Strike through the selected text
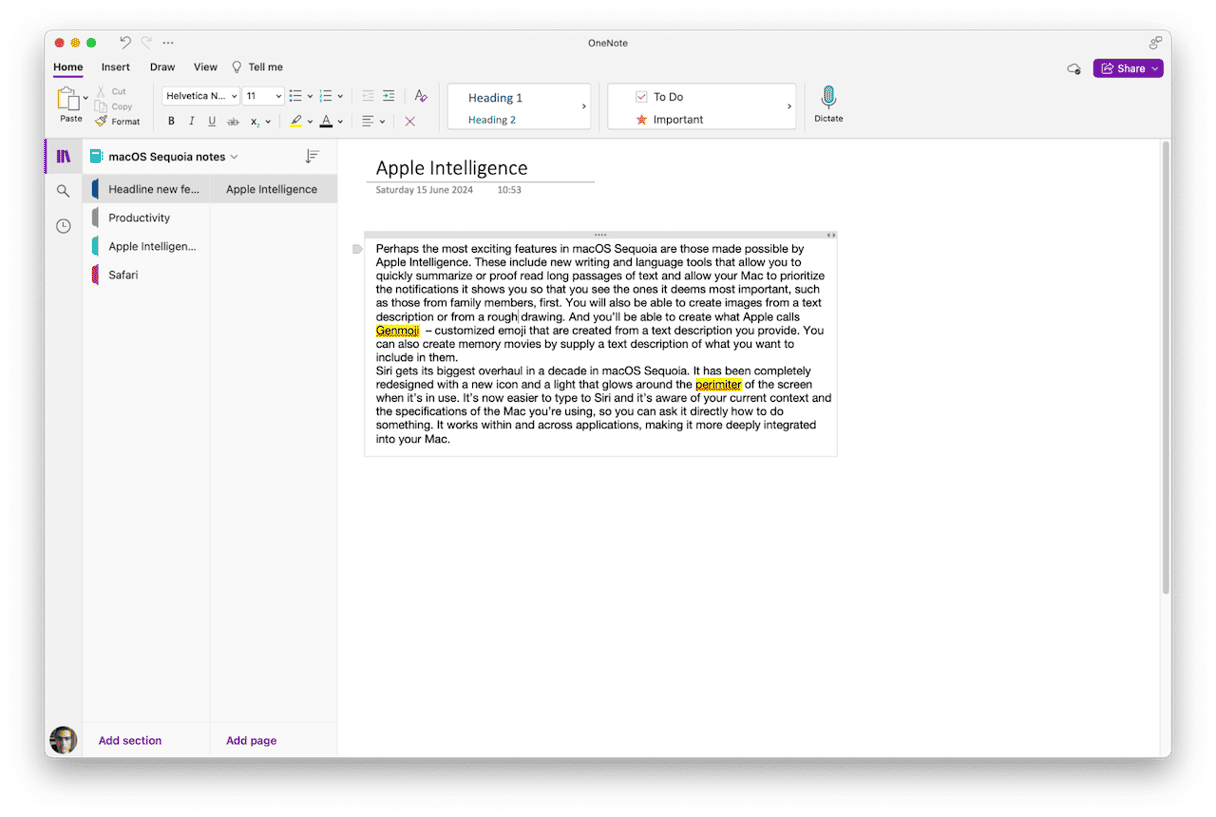The height and width of the screenshot is (817, 1216). [233, 121]
